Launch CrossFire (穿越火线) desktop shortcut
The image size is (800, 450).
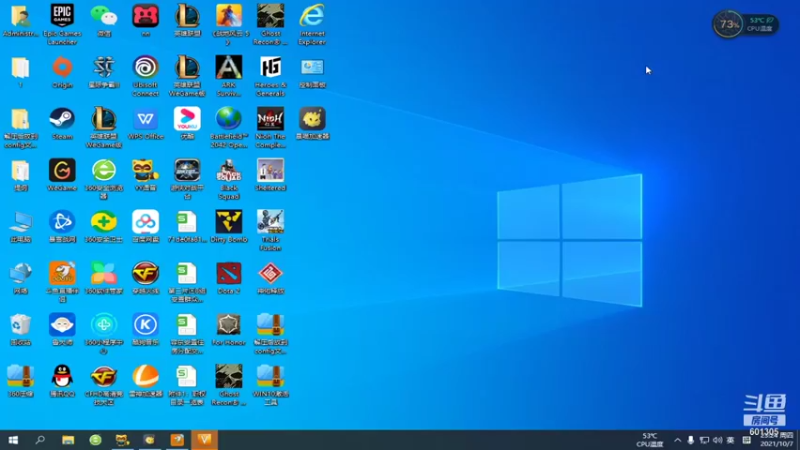click(145, 278)
